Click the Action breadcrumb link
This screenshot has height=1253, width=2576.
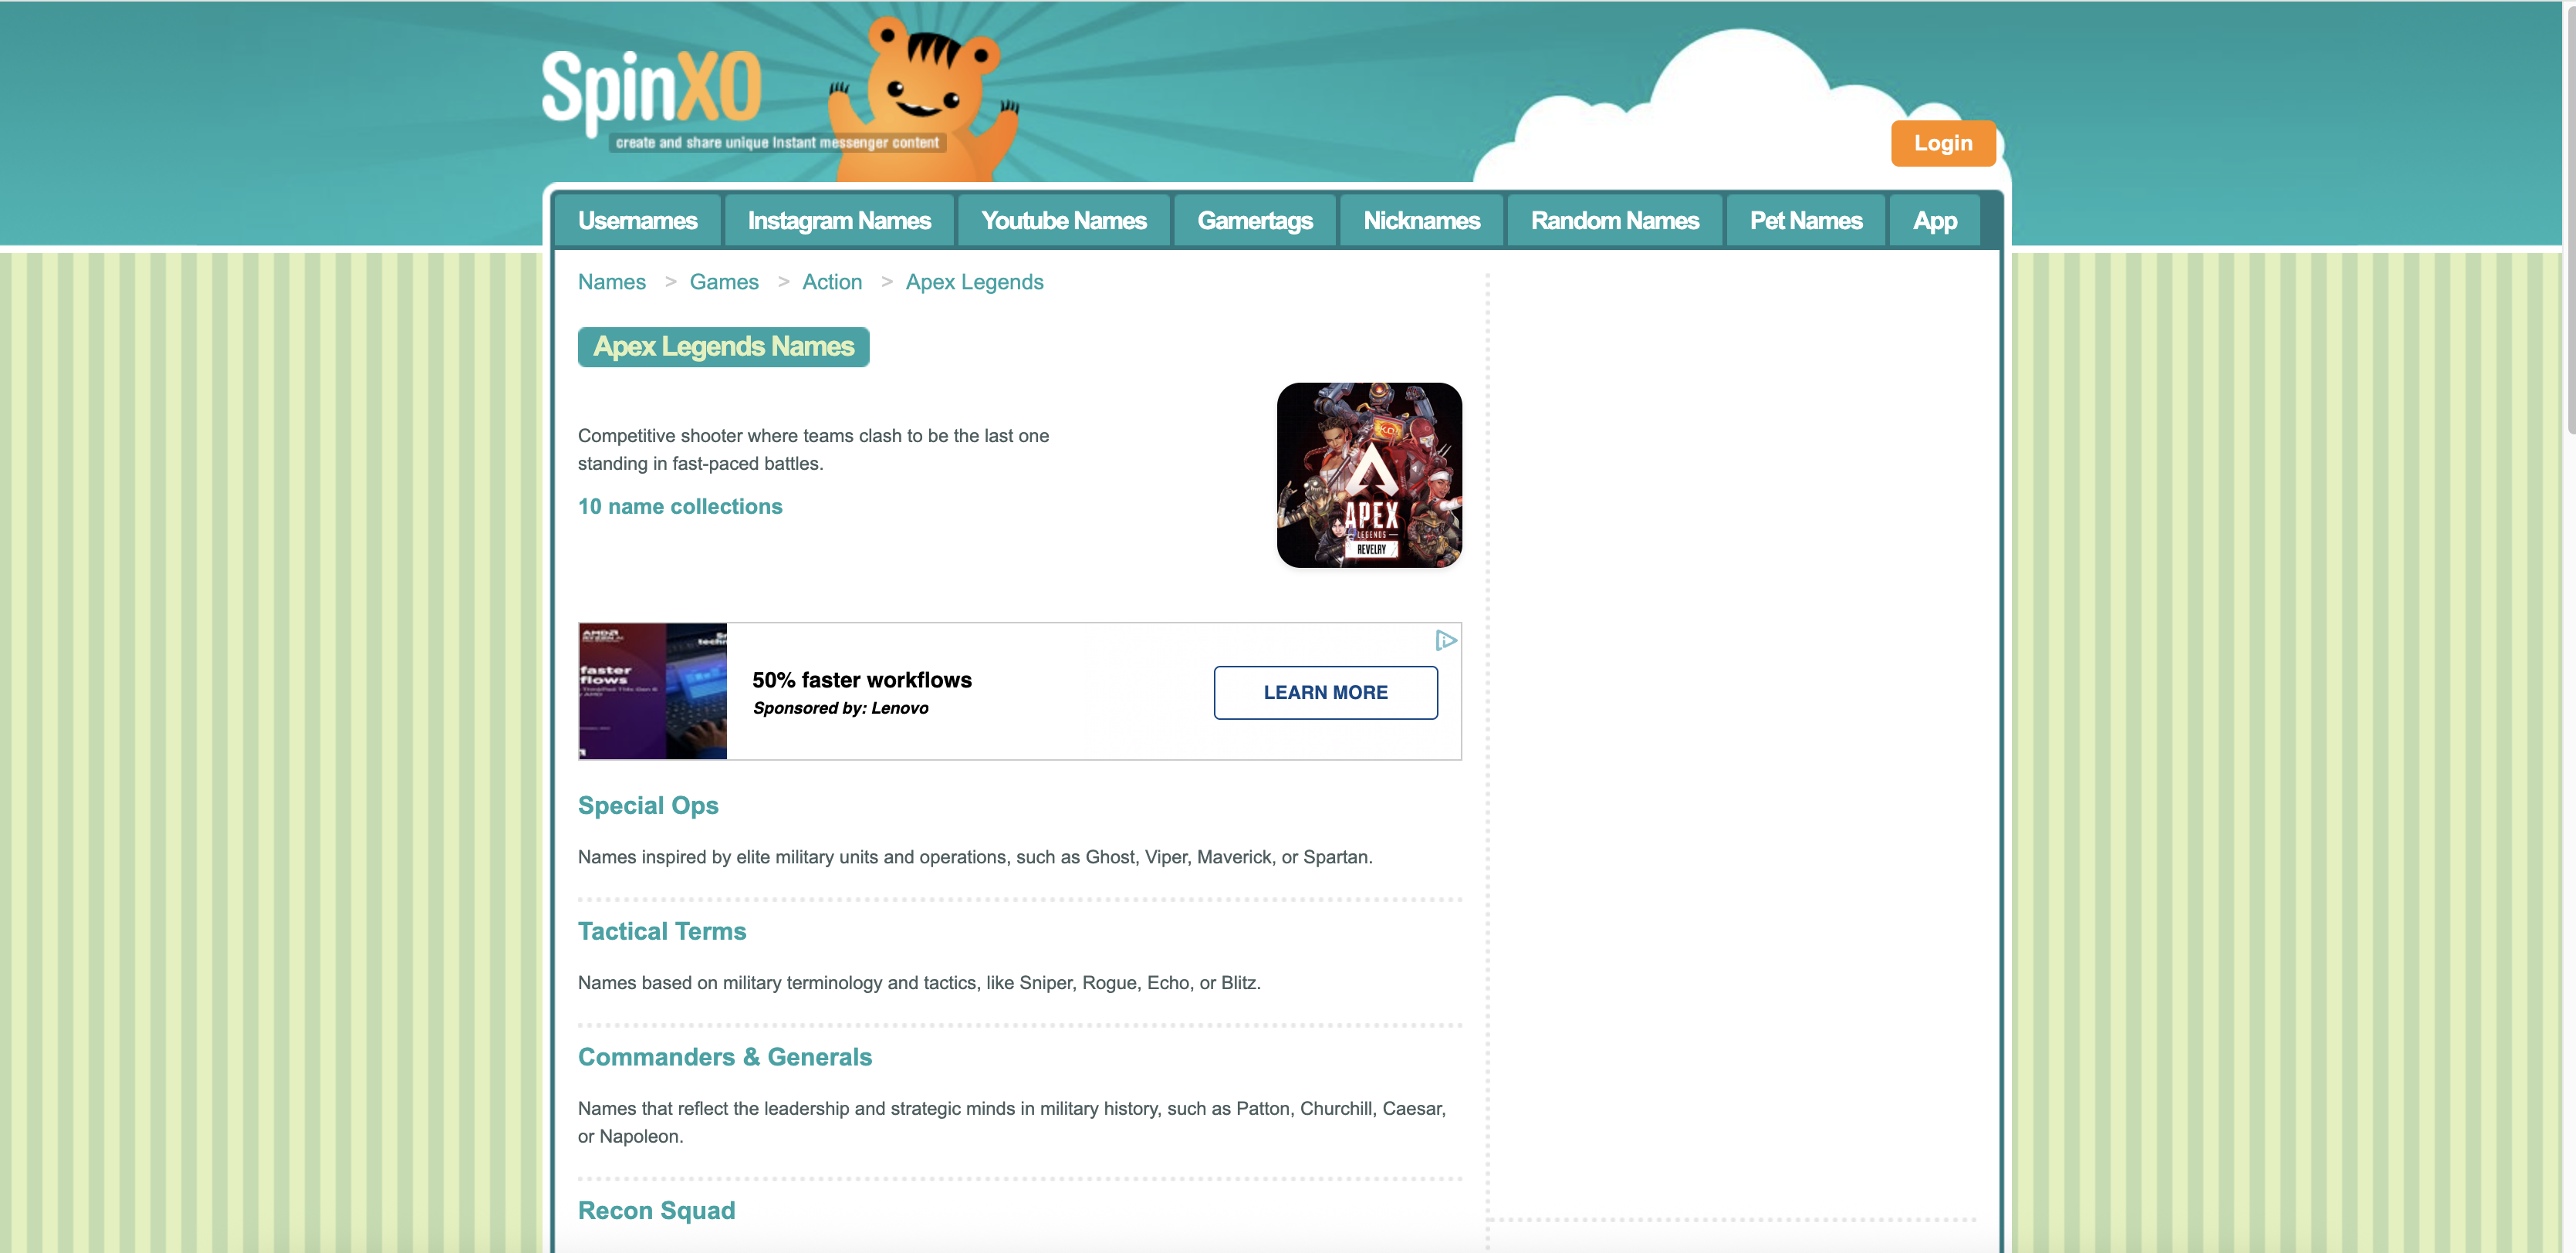[x=831, y=282]
